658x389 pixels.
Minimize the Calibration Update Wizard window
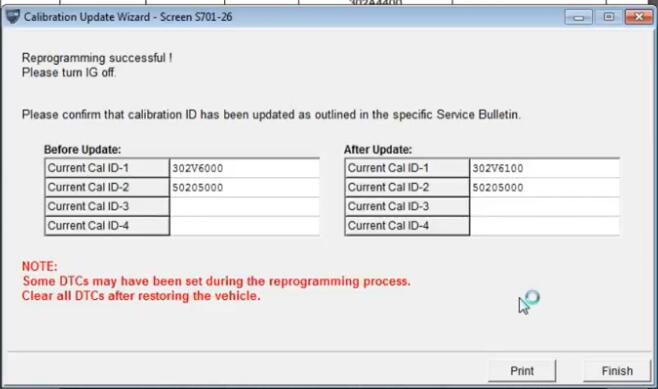(x=579, y=17)
